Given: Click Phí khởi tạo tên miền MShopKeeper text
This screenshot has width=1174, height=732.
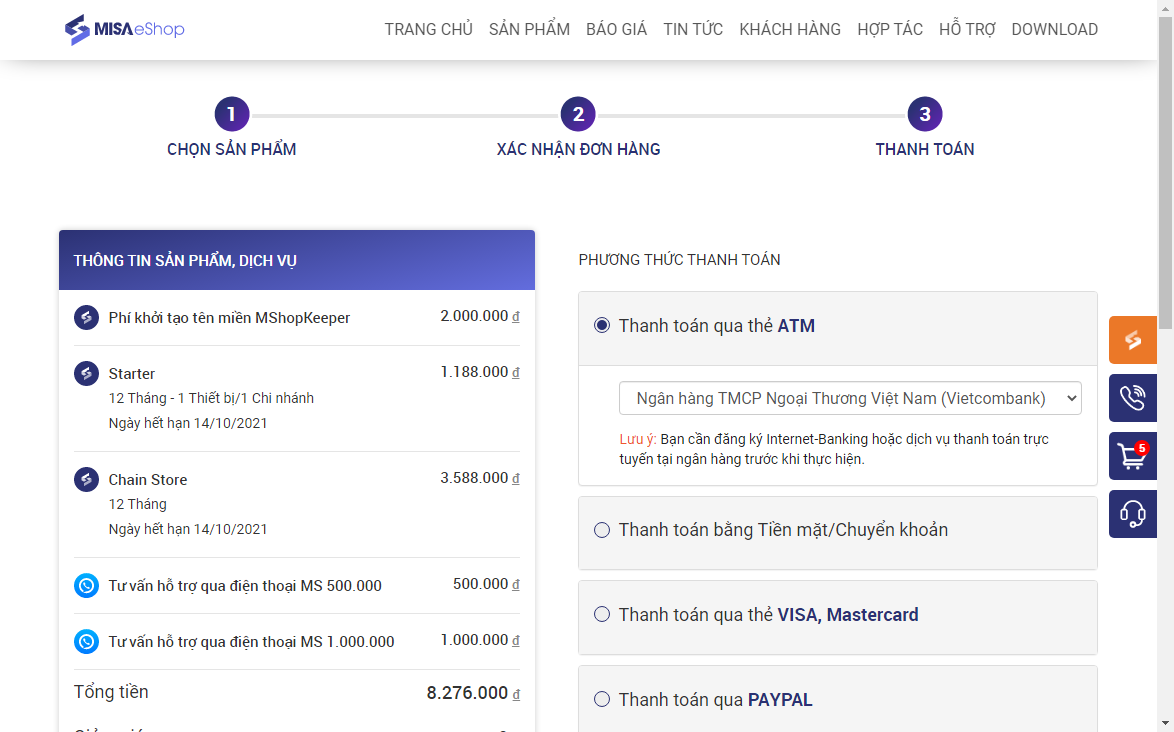Looking at the screenshot, I should pyautogui.click(x=229, y=317).
